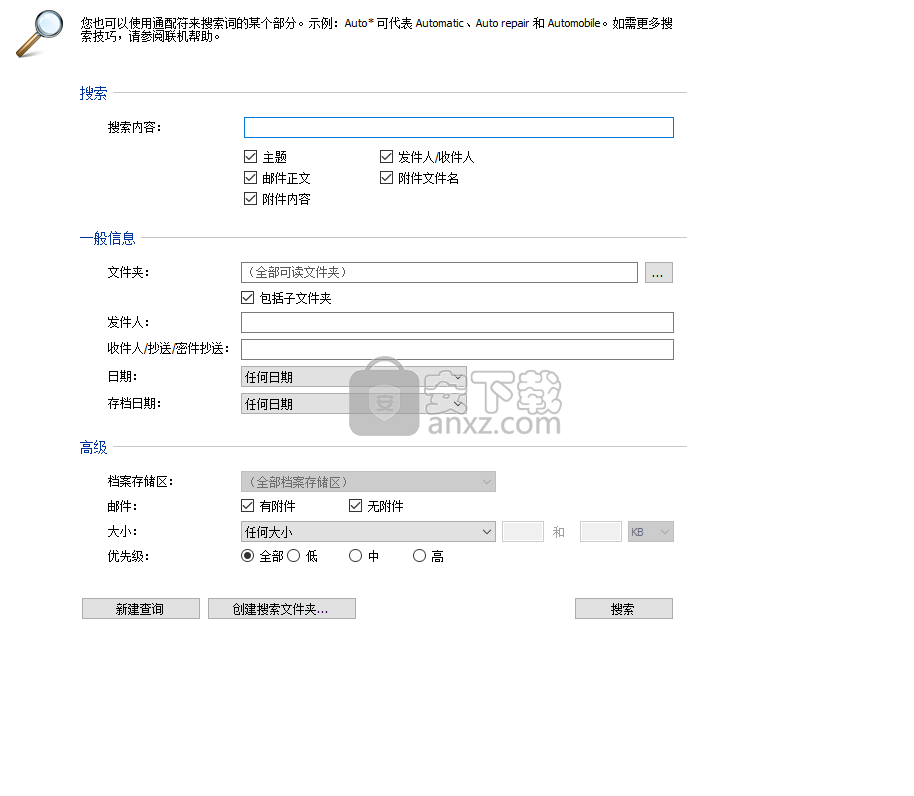
Task: Open the 大小 dropdown showing 任何大小
Action: tap(368, 531)
